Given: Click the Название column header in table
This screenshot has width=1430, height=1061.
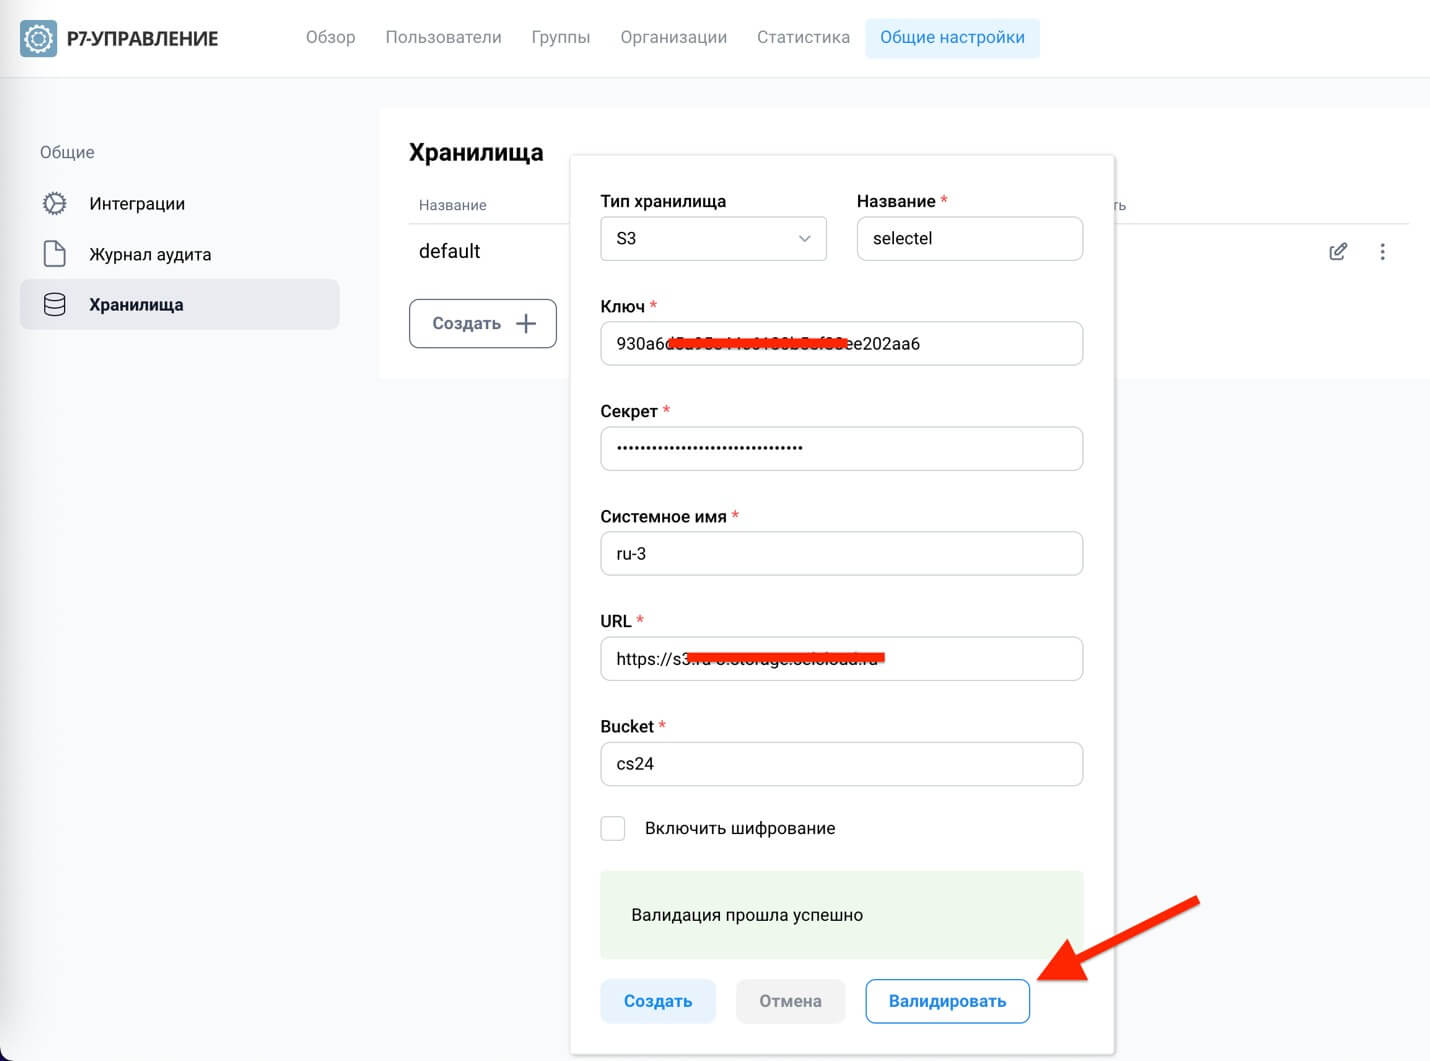Looking at the screenshot, I should coord(452,205).
